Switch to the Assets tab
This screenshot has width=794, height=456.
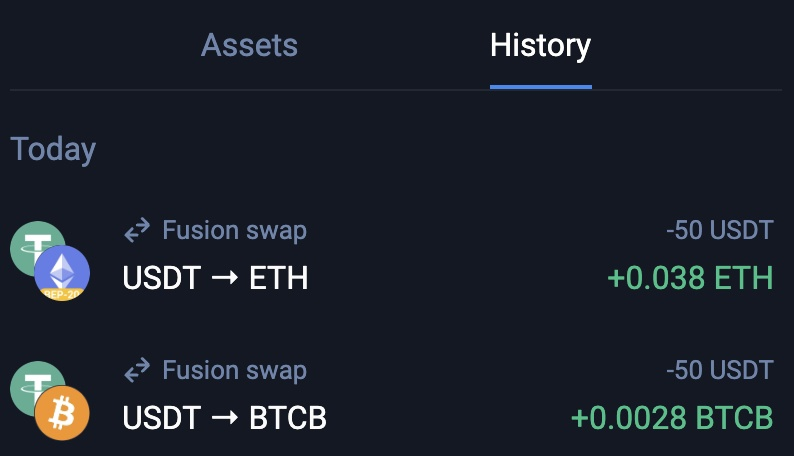pos(249,45)
